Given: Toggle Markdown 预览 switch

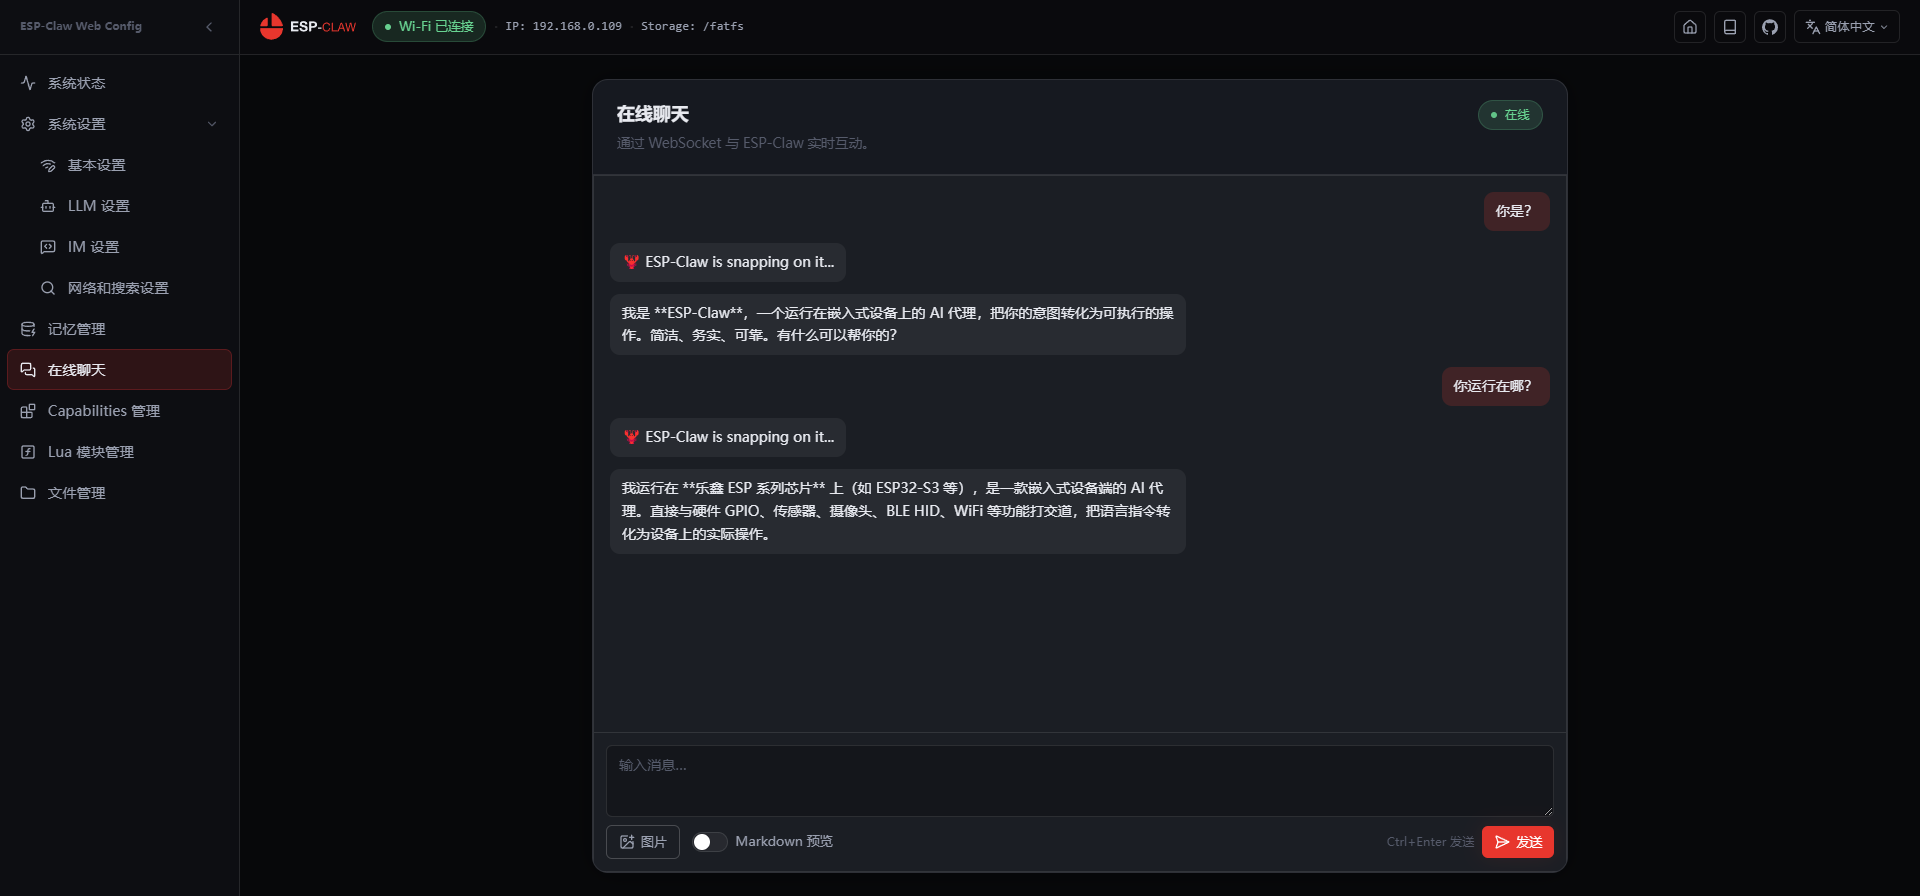Looking at the screenshot, I should [x=710, y=842].
